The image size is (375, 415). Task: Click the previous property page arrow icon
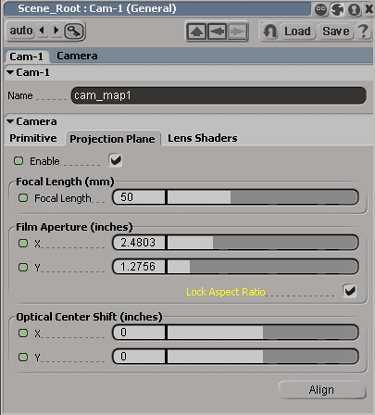click(217, 32)
